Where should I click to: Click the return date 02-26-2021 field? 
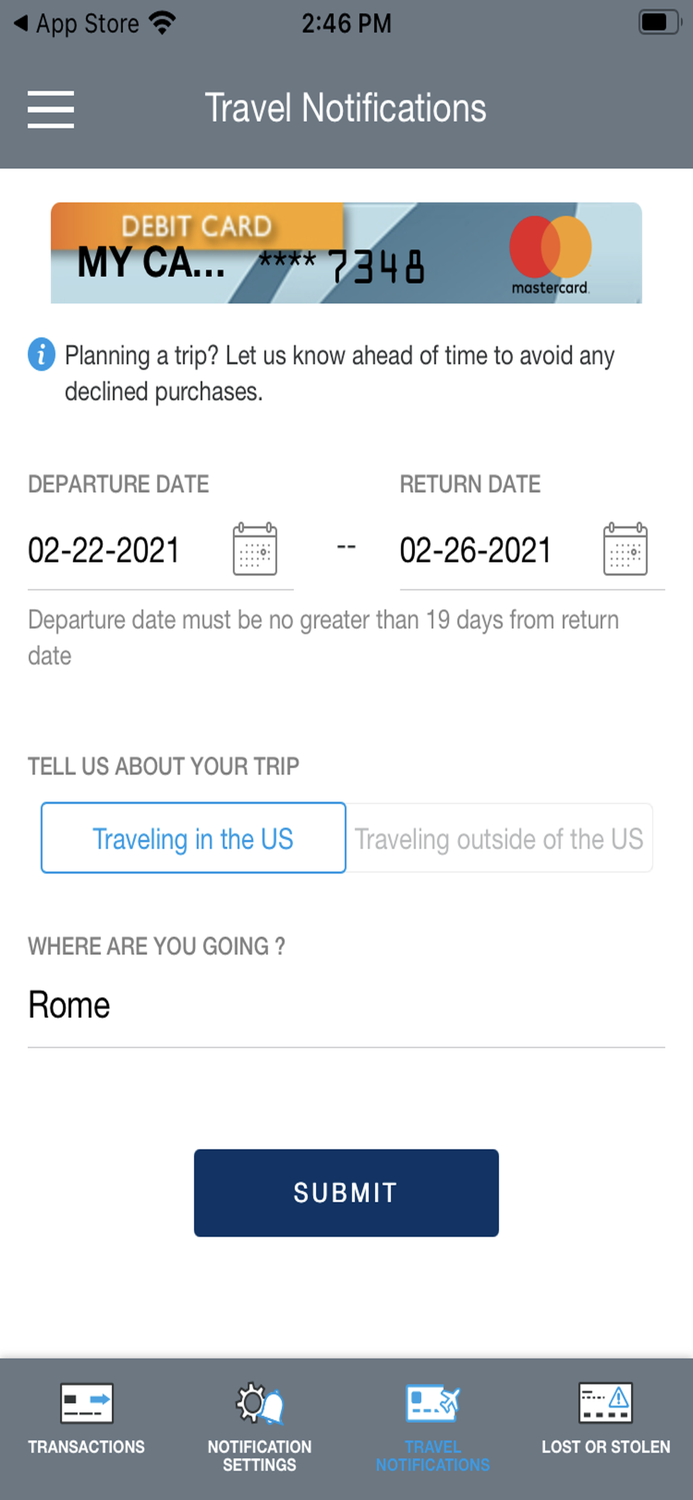(x=476, y=550)
